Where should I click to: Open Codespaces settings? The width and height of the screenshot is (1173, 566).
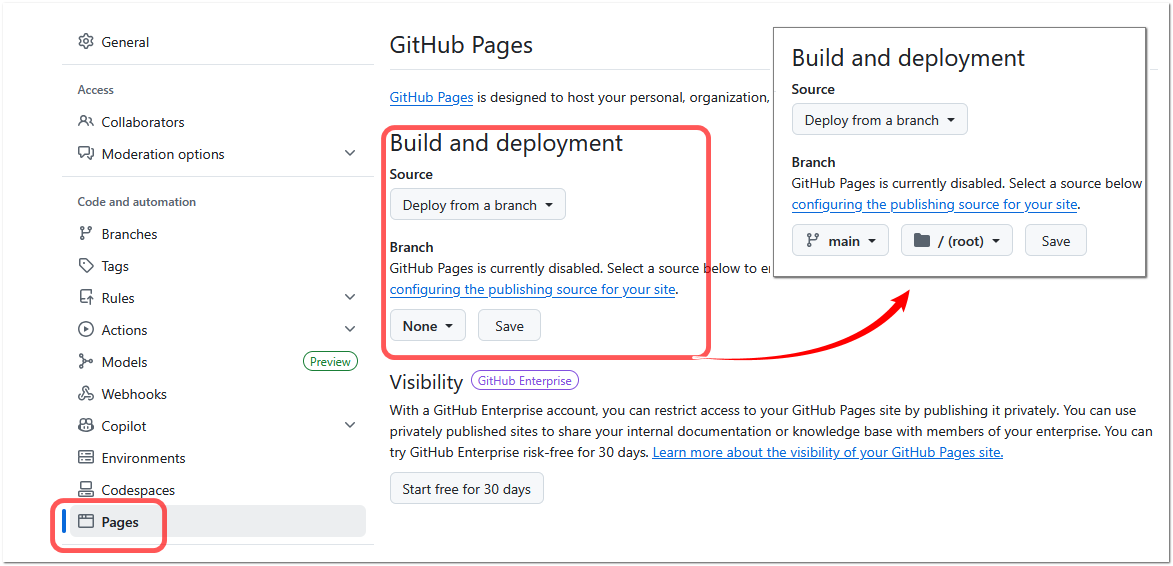click(138, 490)
